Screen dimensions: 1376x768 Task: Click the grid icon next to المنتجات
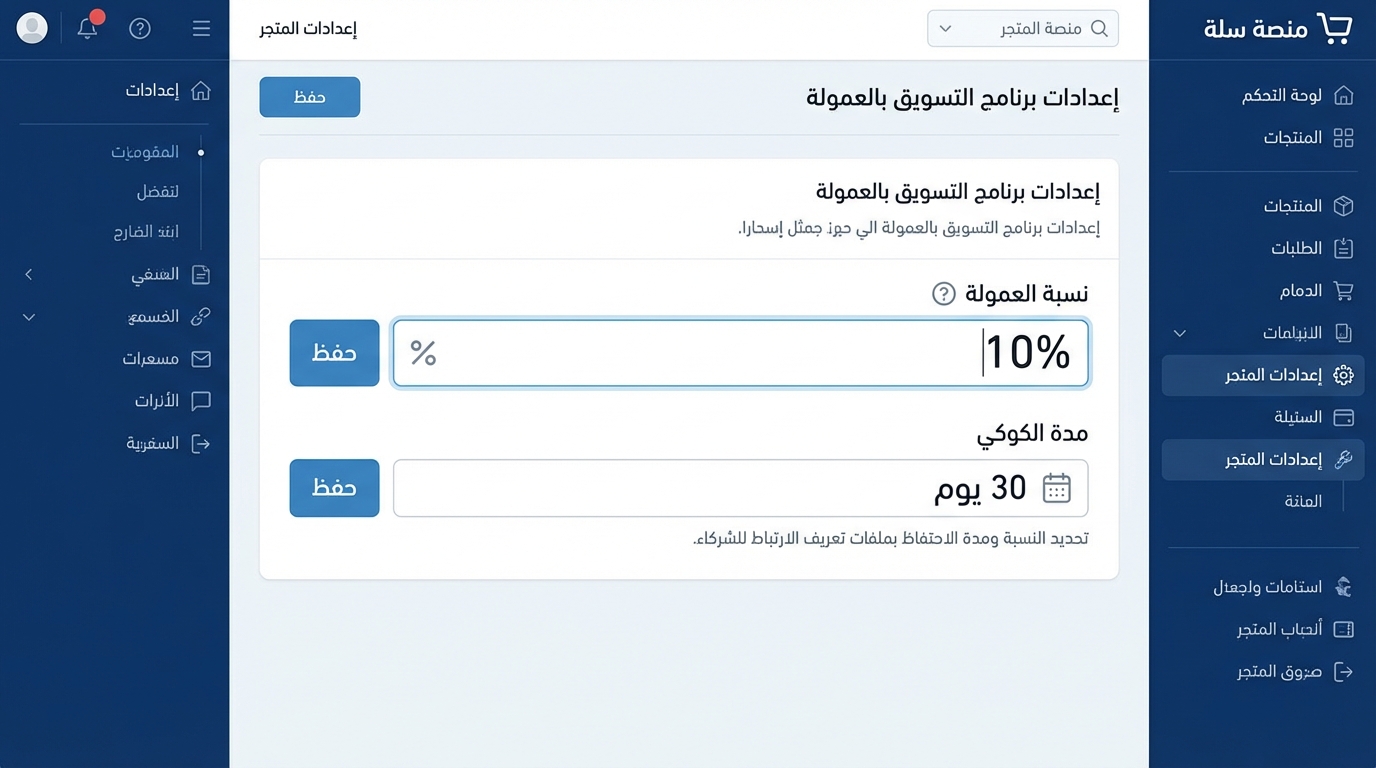click(x=1343, y=137)
